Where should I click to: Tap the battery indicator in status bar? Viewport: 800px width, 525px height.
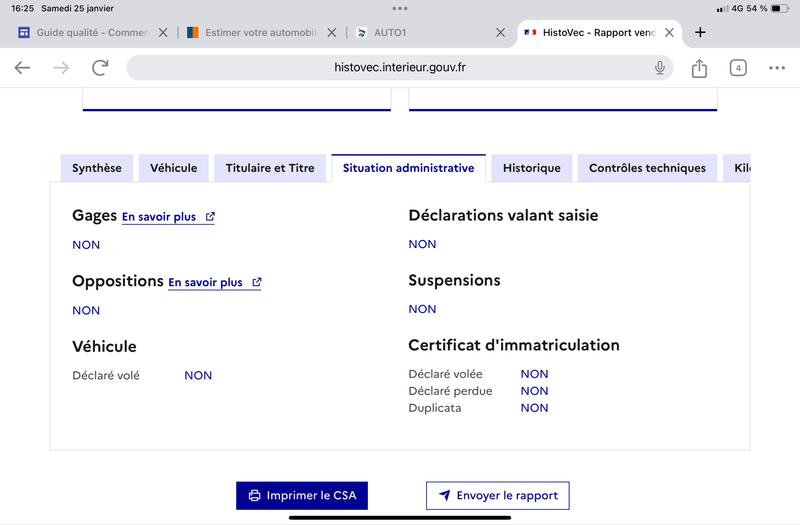[x=779, y=8]
